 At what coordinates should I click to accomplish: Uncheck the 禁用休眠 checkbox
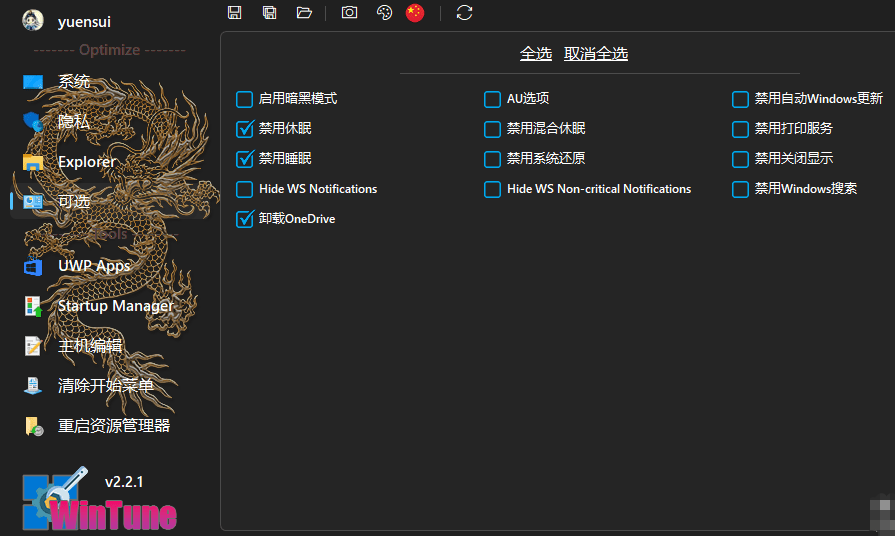click(244, 129)
